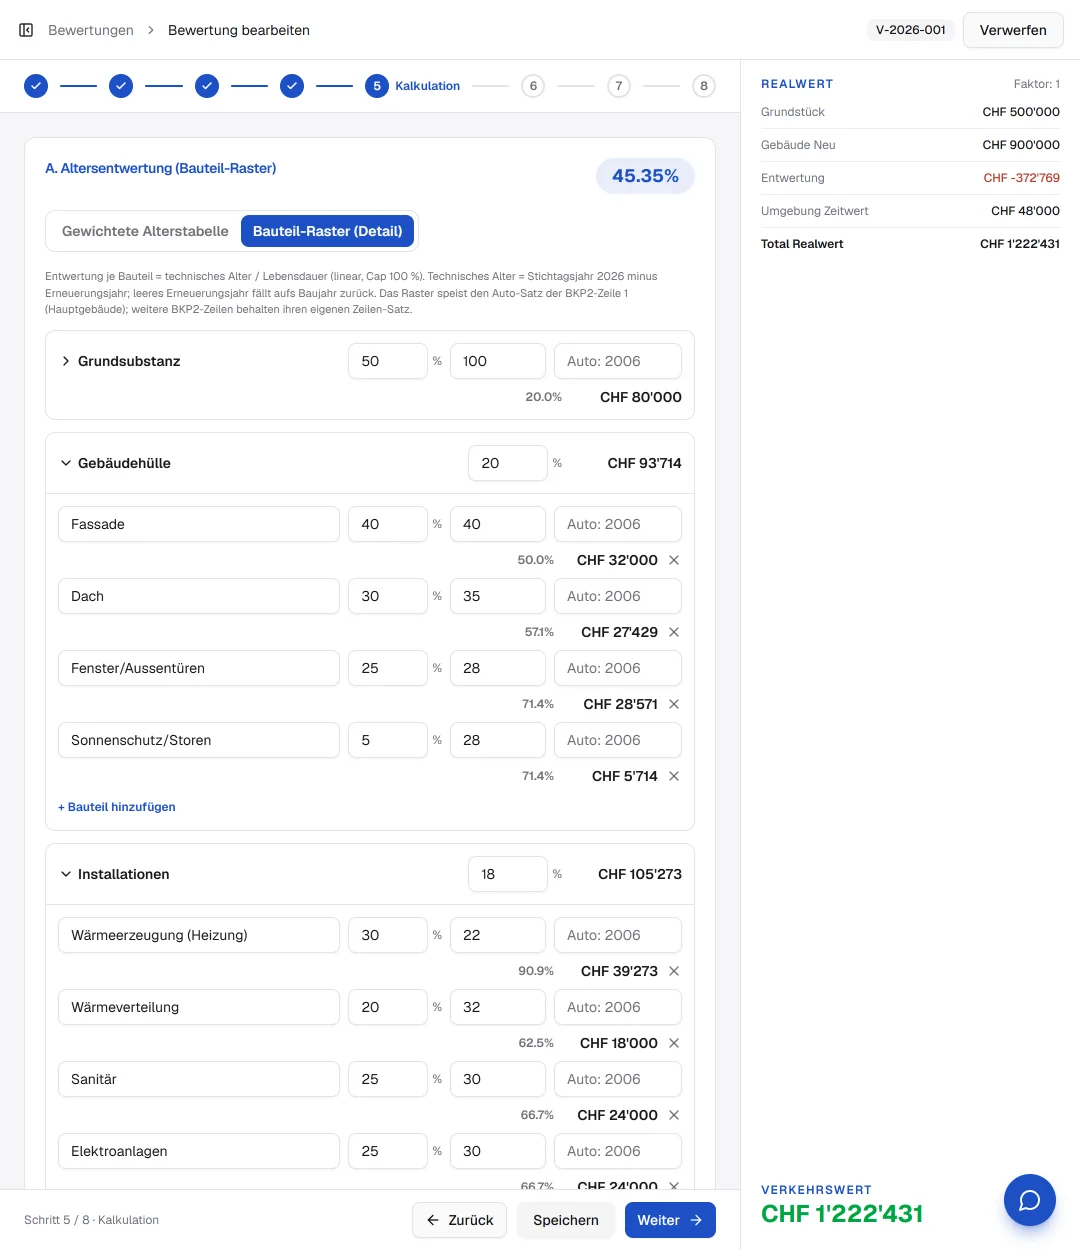This screenshot has height=1250, width=1080.
Task: Edit Elektroanlagen renewal year field
Action: pos(618,1151)
